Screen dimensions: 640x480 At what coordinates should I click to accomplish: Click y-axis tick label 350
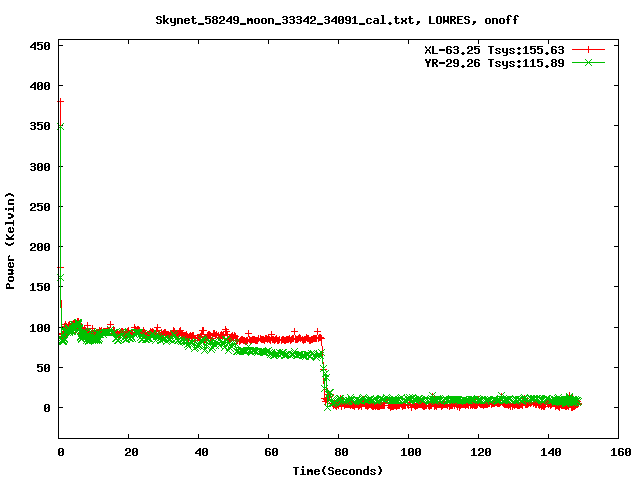40,126
